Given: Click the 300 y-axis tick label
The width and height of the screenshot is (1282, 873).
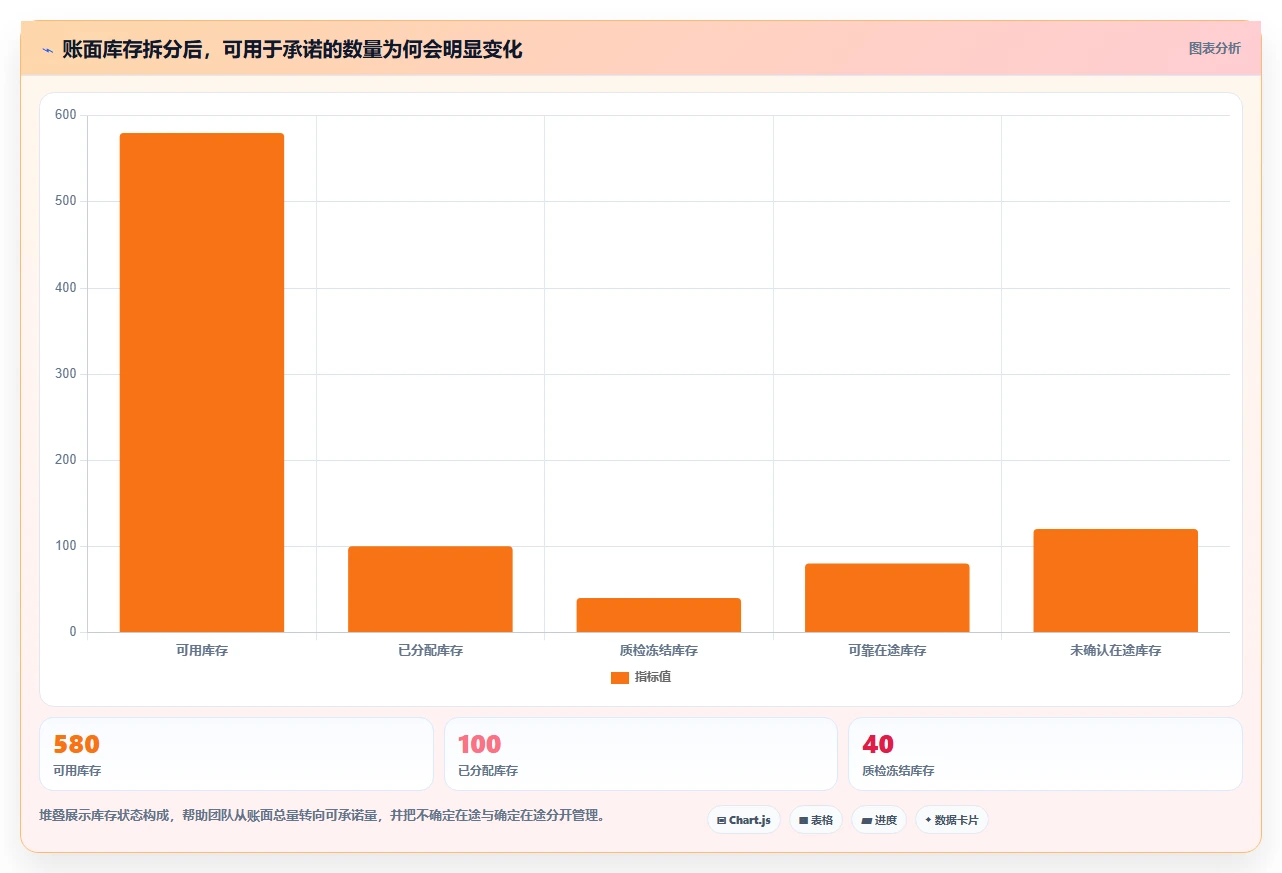Looking at the screenshot, I should pyautogui.click(x=66, y=374).
